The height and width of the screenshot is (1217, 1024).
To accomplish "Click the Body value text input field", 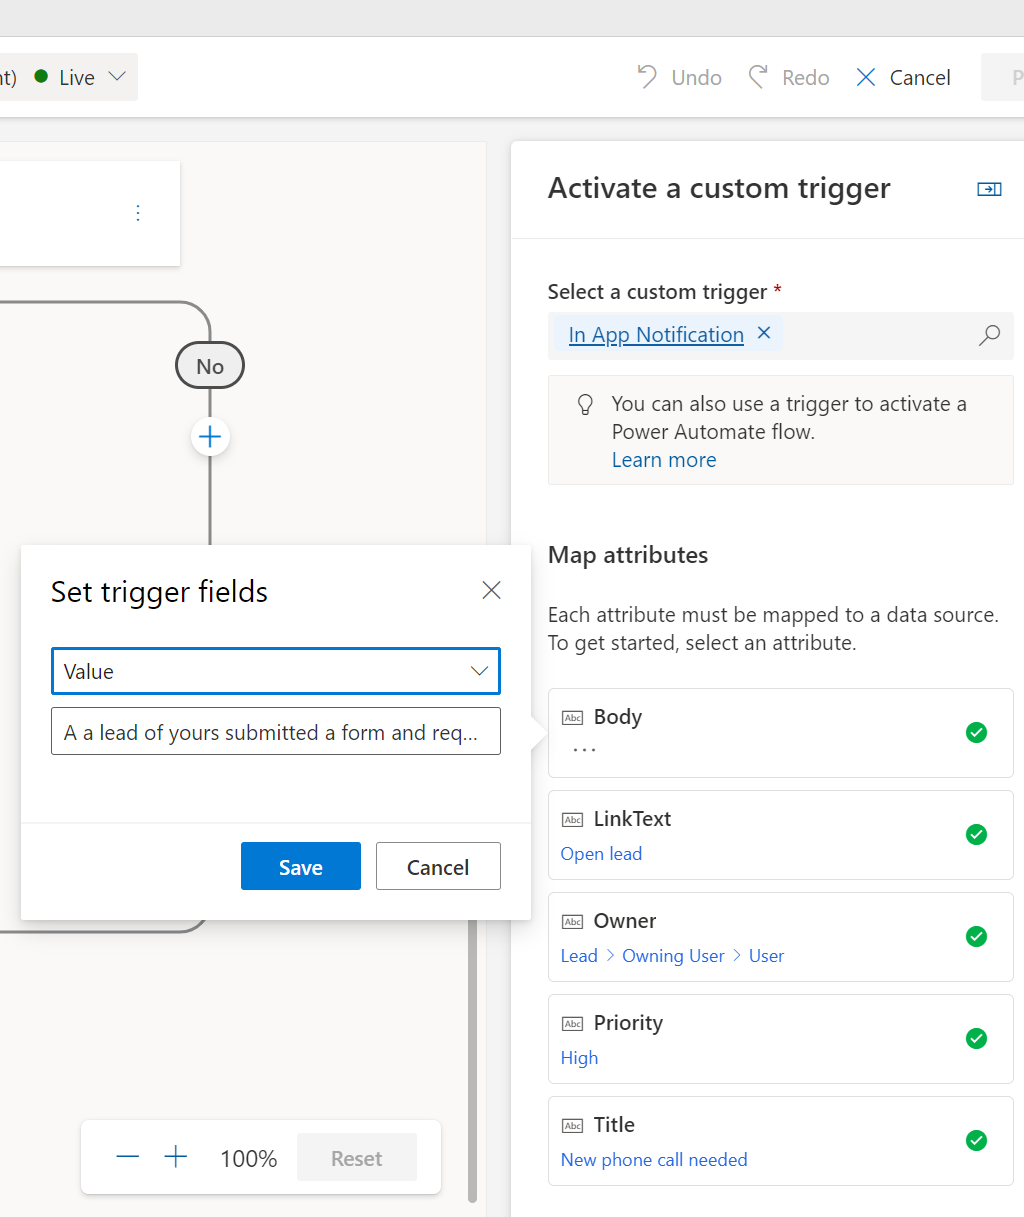I will (x=276, y=732).
